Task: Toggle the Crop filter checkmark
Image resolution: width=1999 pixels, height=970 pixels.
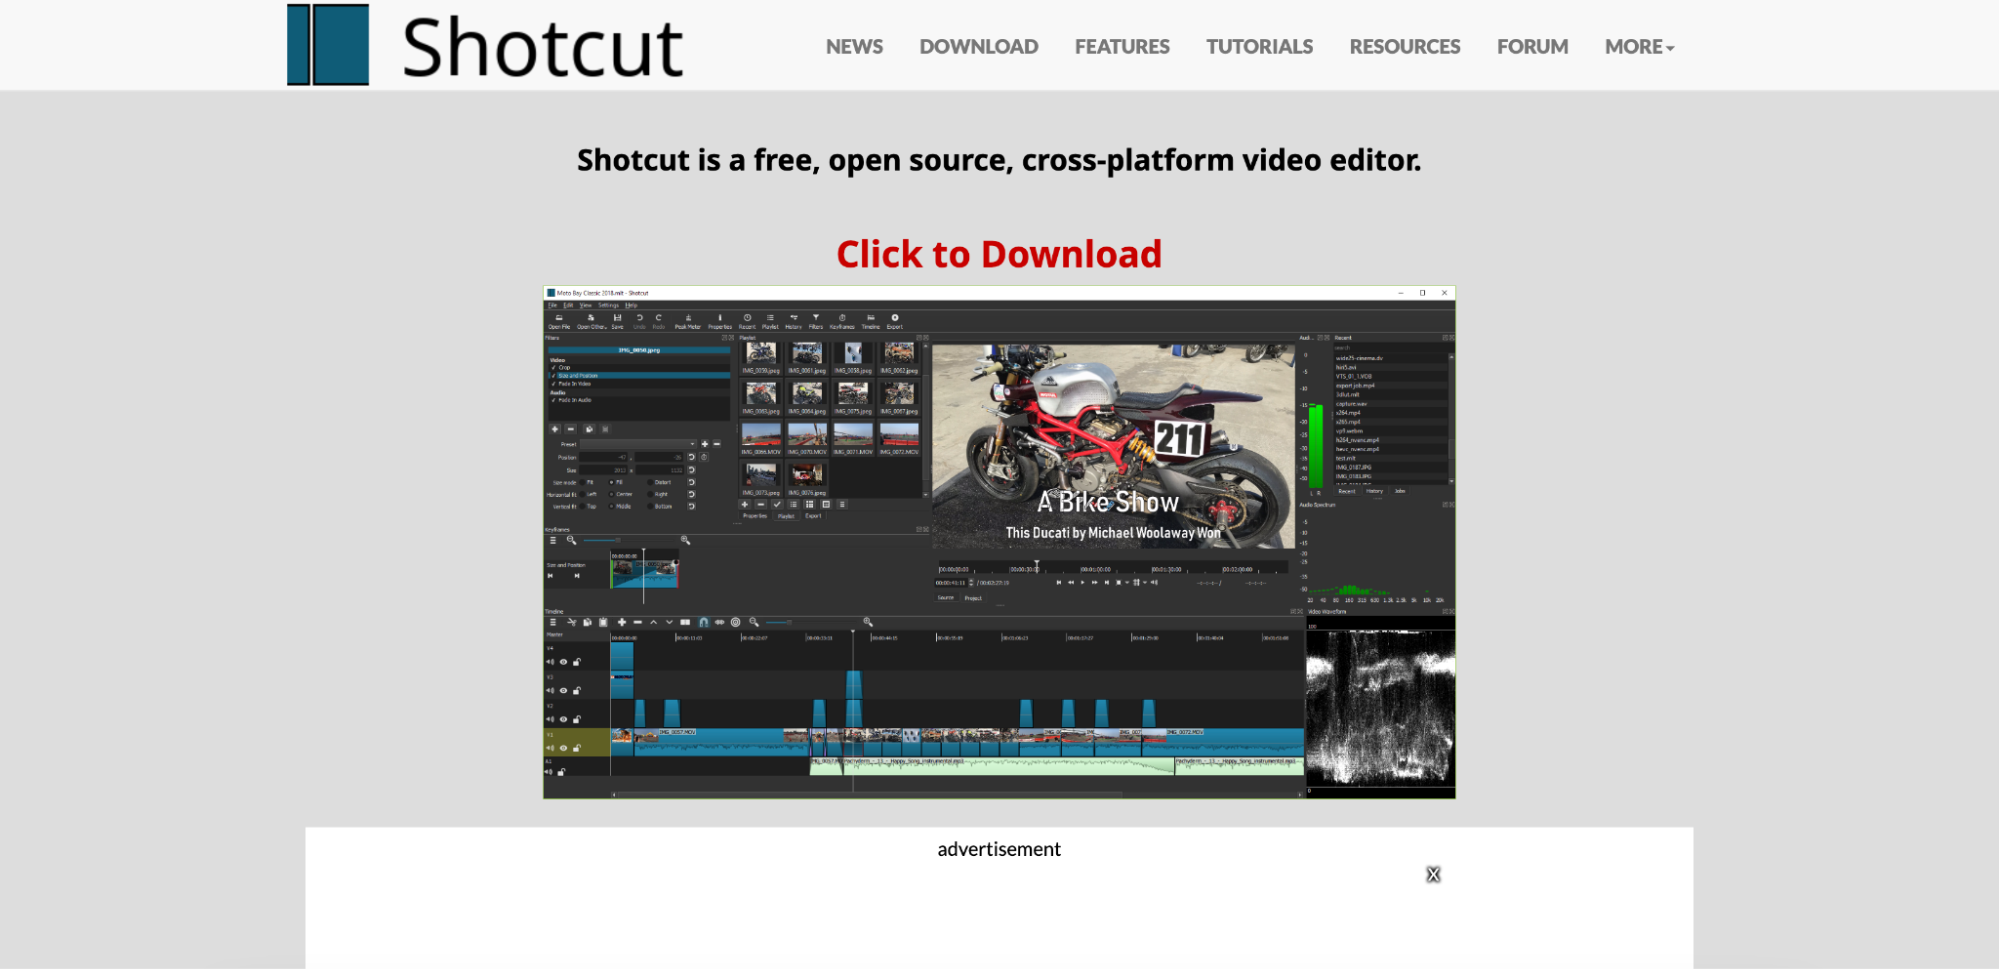Action: (x=553, y=367)
